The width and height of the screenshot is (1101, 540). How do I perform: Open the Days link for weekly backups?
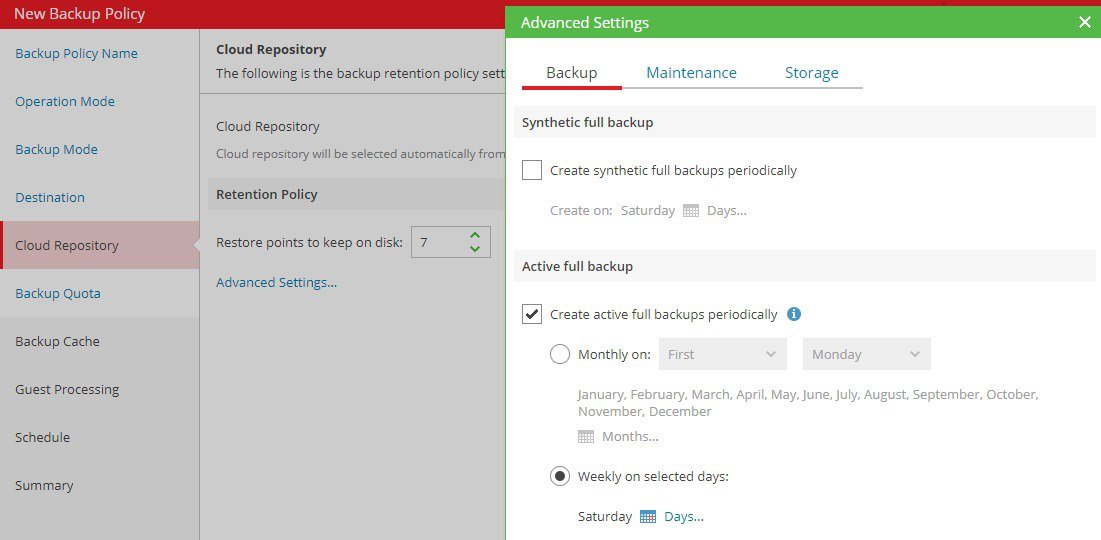[684, 517]
